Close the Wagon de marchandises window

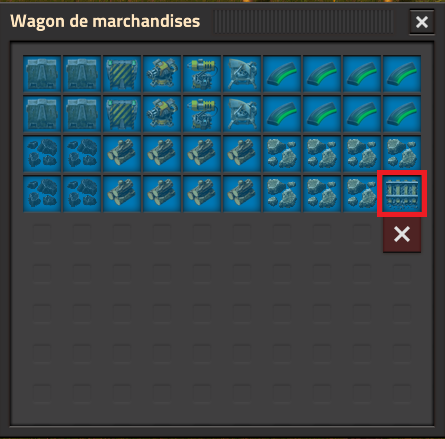click(x=422, y=22)
